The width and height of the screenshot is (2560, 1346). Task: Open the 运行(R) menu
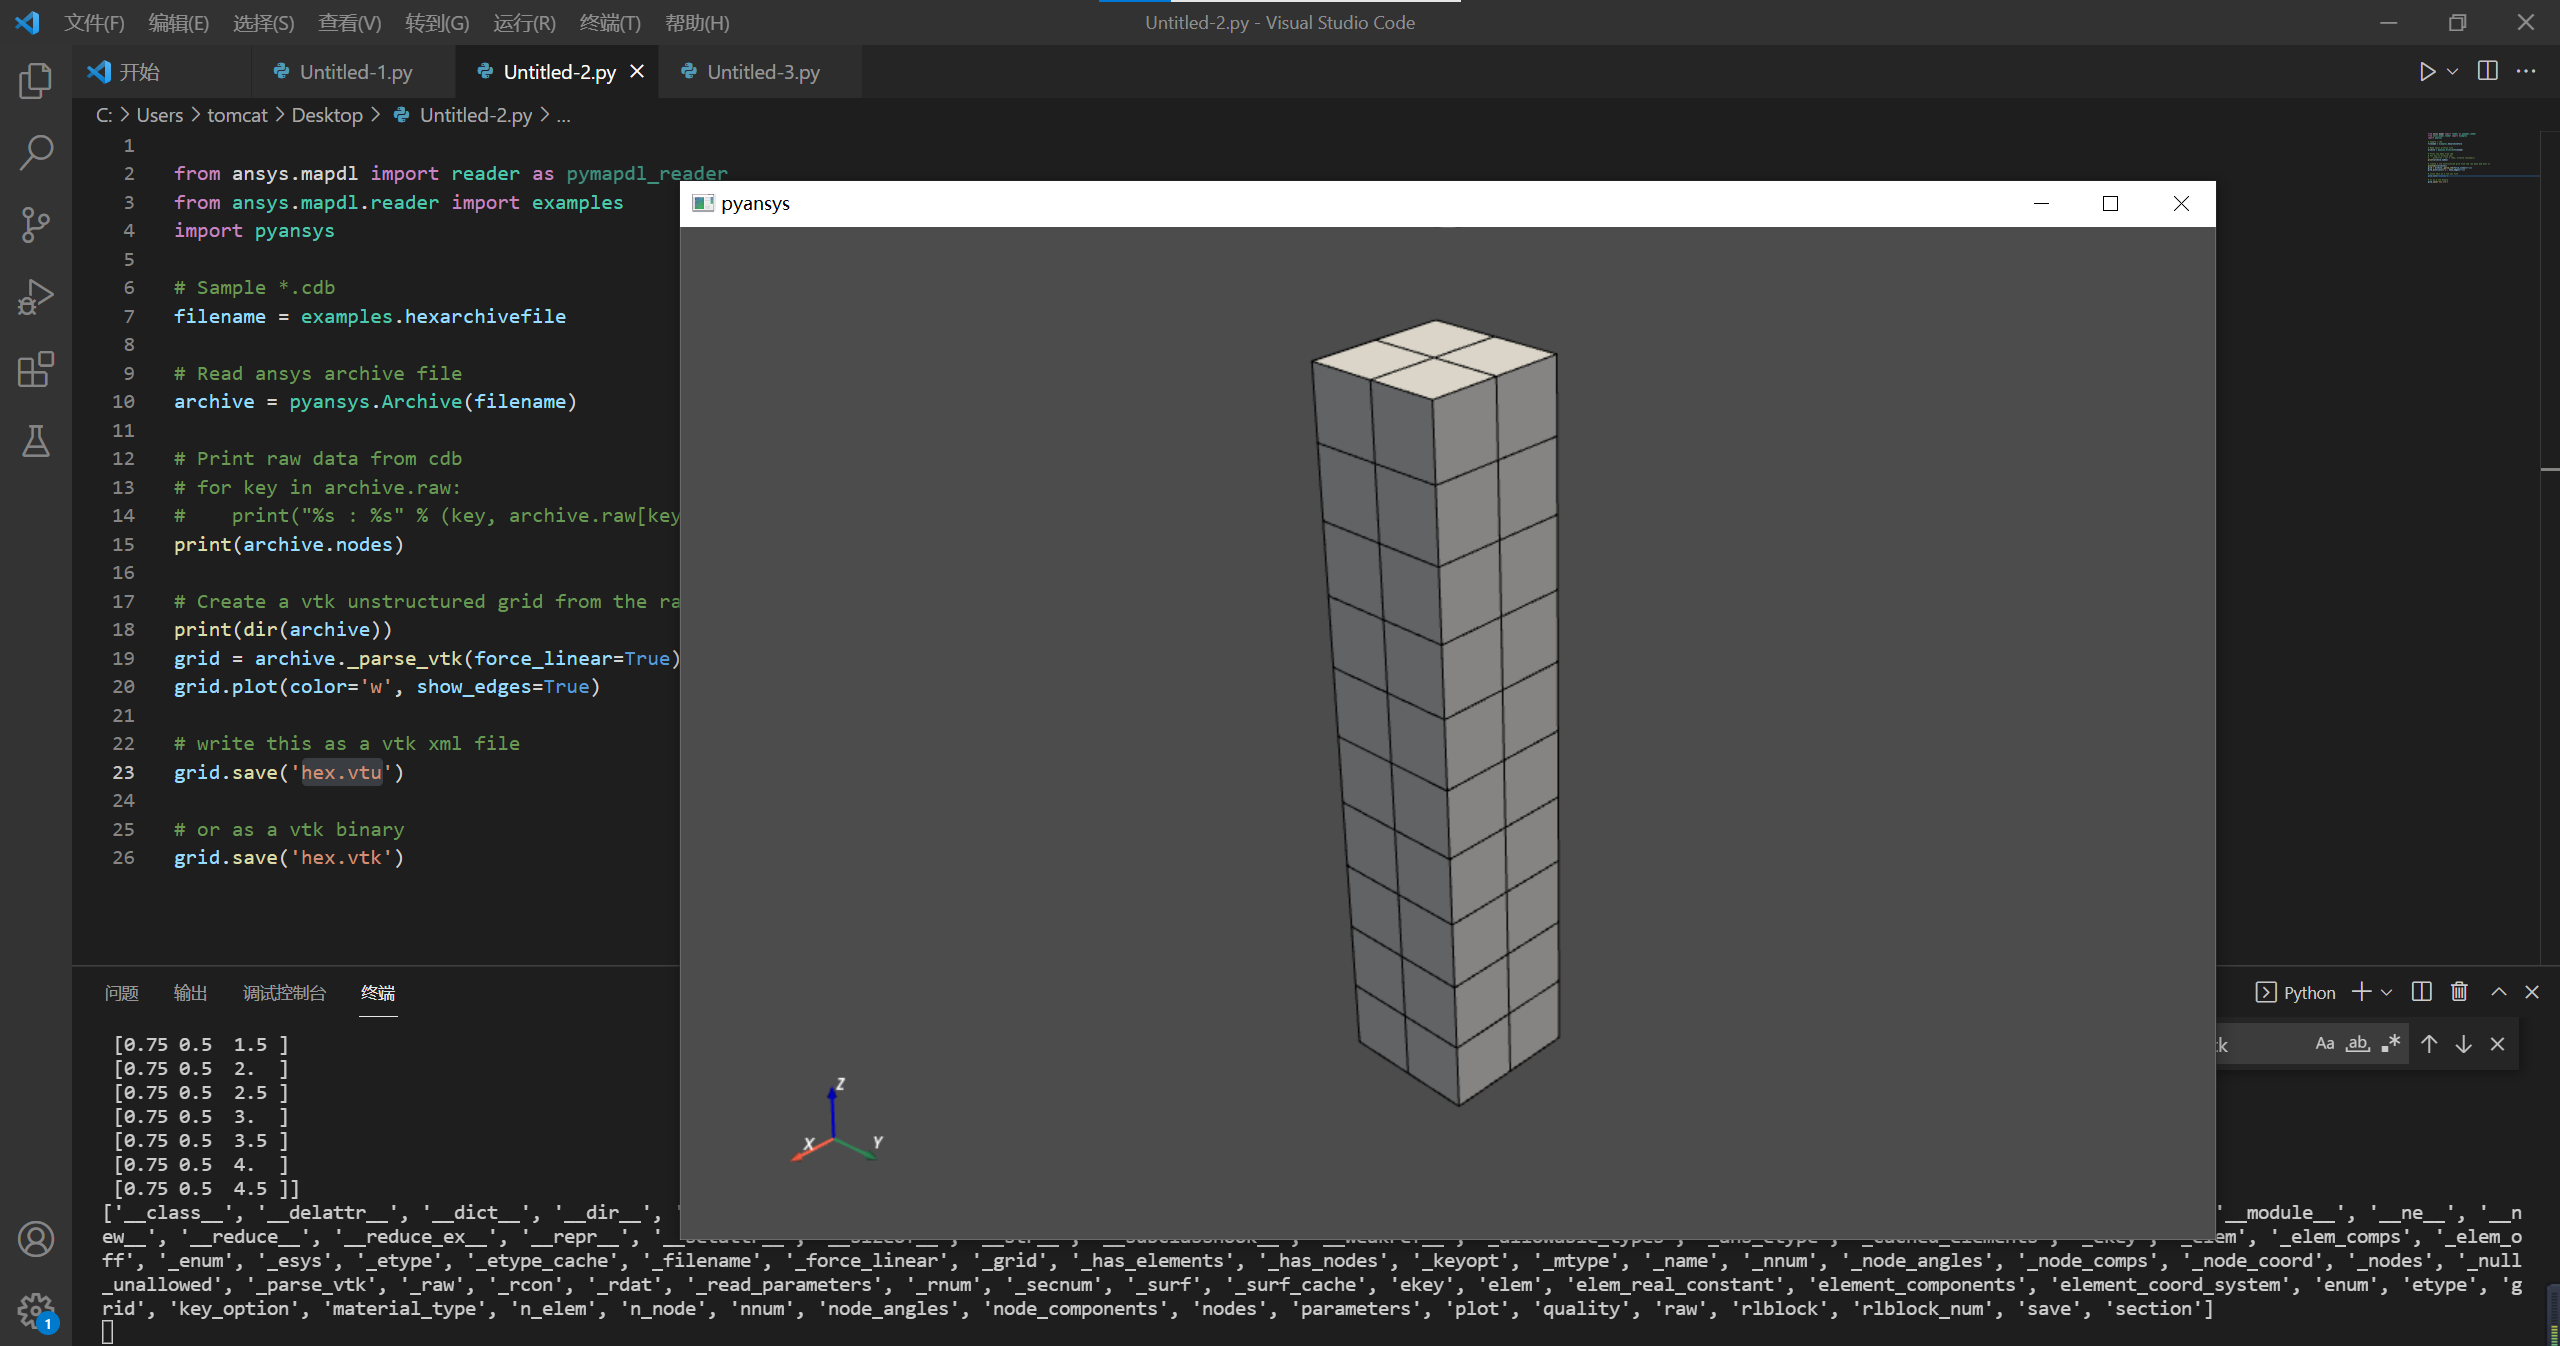pyautogui.click(x=524, y=22)
